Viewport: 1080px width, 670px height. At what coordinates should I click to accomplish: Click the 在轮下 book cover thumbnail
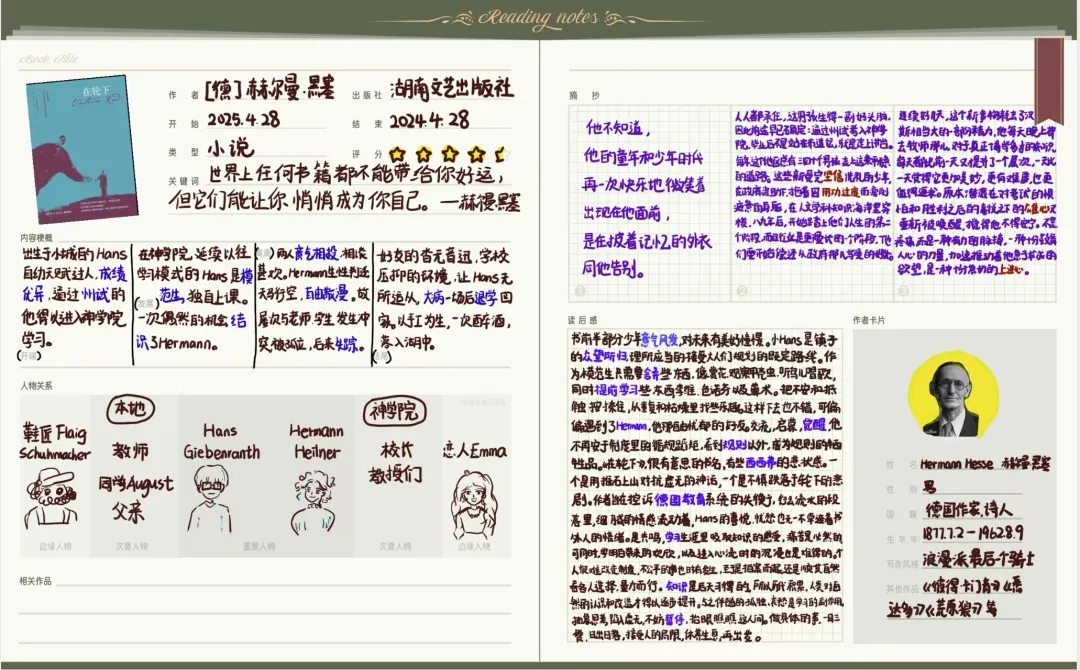click(82, 149)
